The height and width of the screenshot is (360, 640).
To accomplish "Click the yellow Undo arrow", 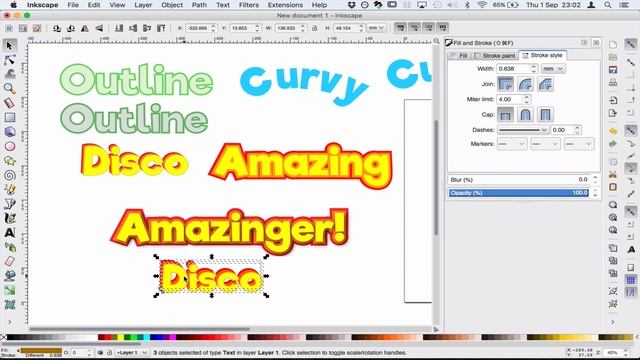I will (613, 131).
